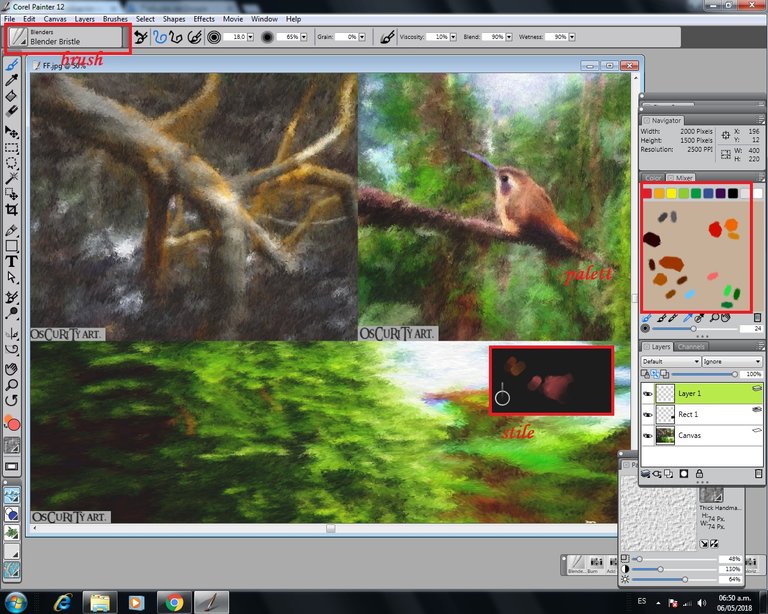Open Google Chrome from the taskbar
768x614 pixels.
[x=174, y=602]
